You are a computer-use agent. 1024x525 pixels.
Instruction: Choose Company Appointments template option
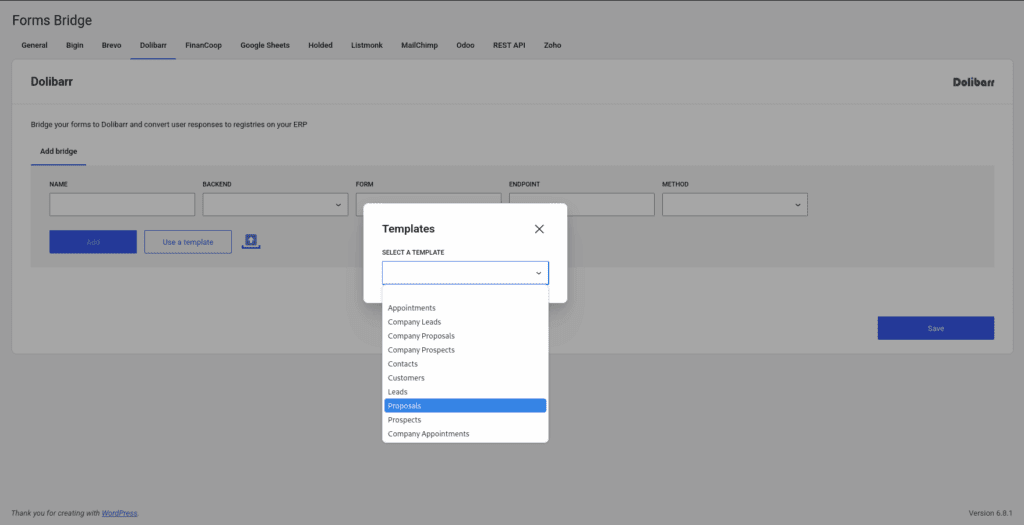point(465,434)
